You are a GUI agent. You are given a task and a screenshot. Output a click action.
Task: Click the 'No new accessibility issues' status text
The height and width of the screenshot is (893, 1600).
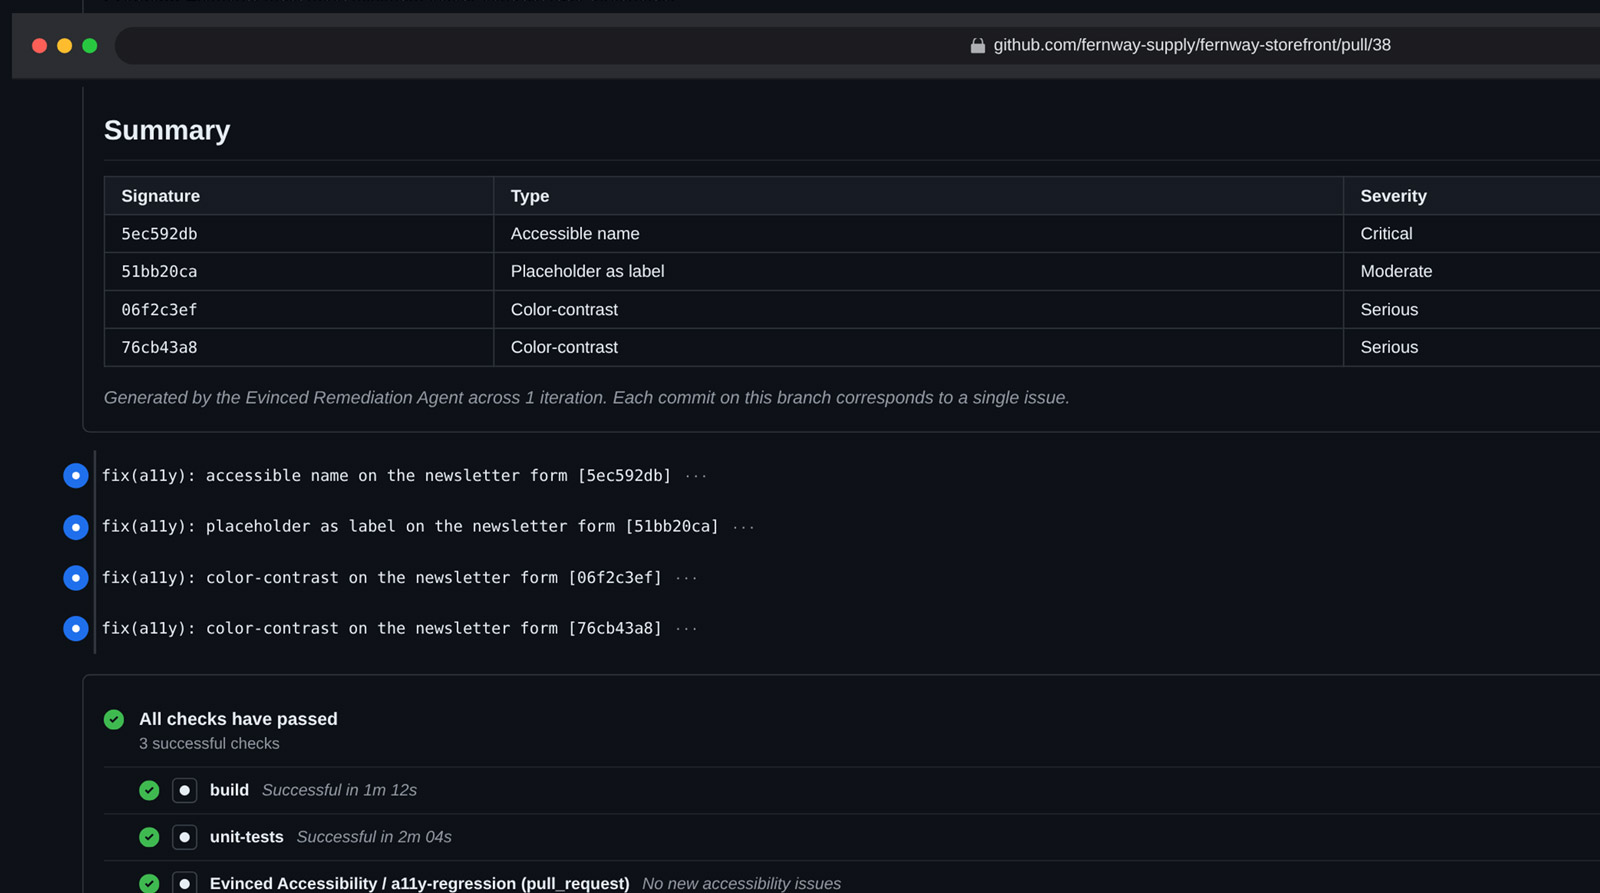[x=741, y=884]
